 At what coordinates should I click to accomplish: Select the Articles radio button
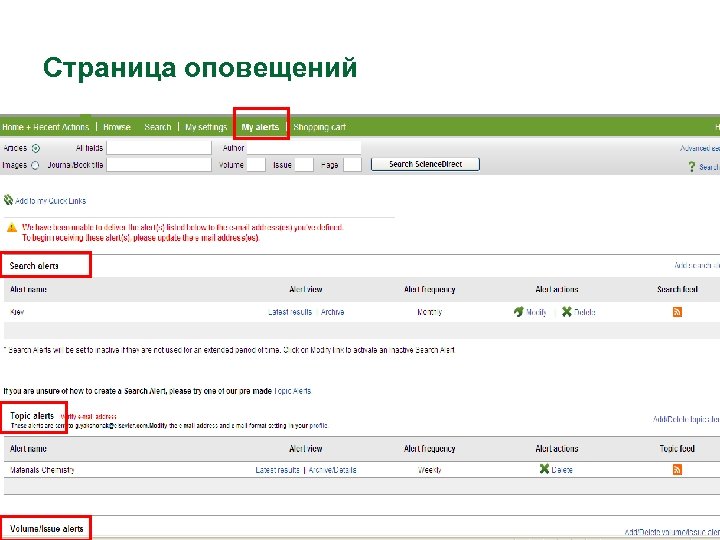point(36,148)
